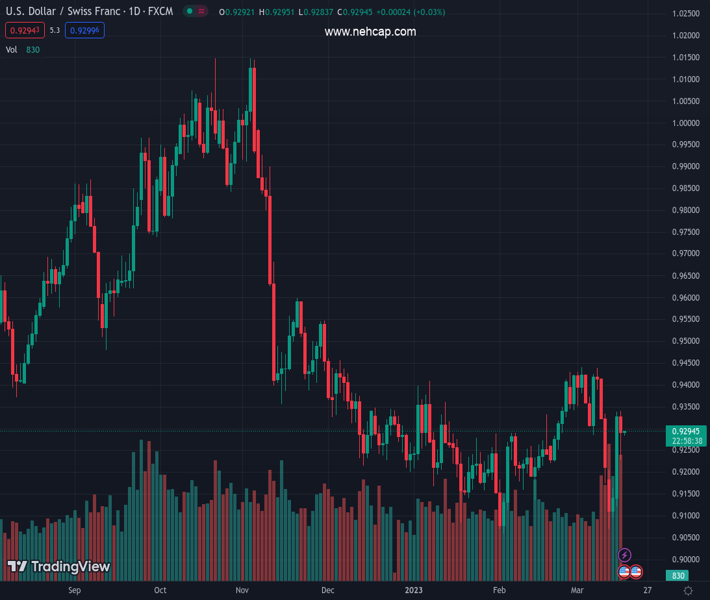Click the 0.95000 price scale label
This screenshot has height=600, width=710.
[686, 341]
